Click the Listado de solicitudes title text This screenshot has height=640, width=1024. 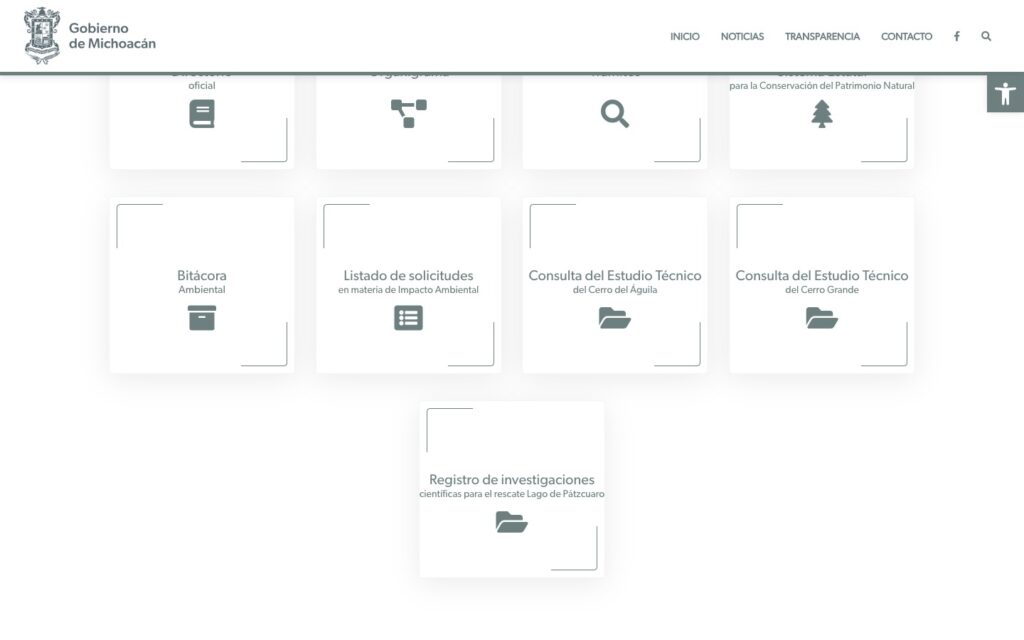408,276
